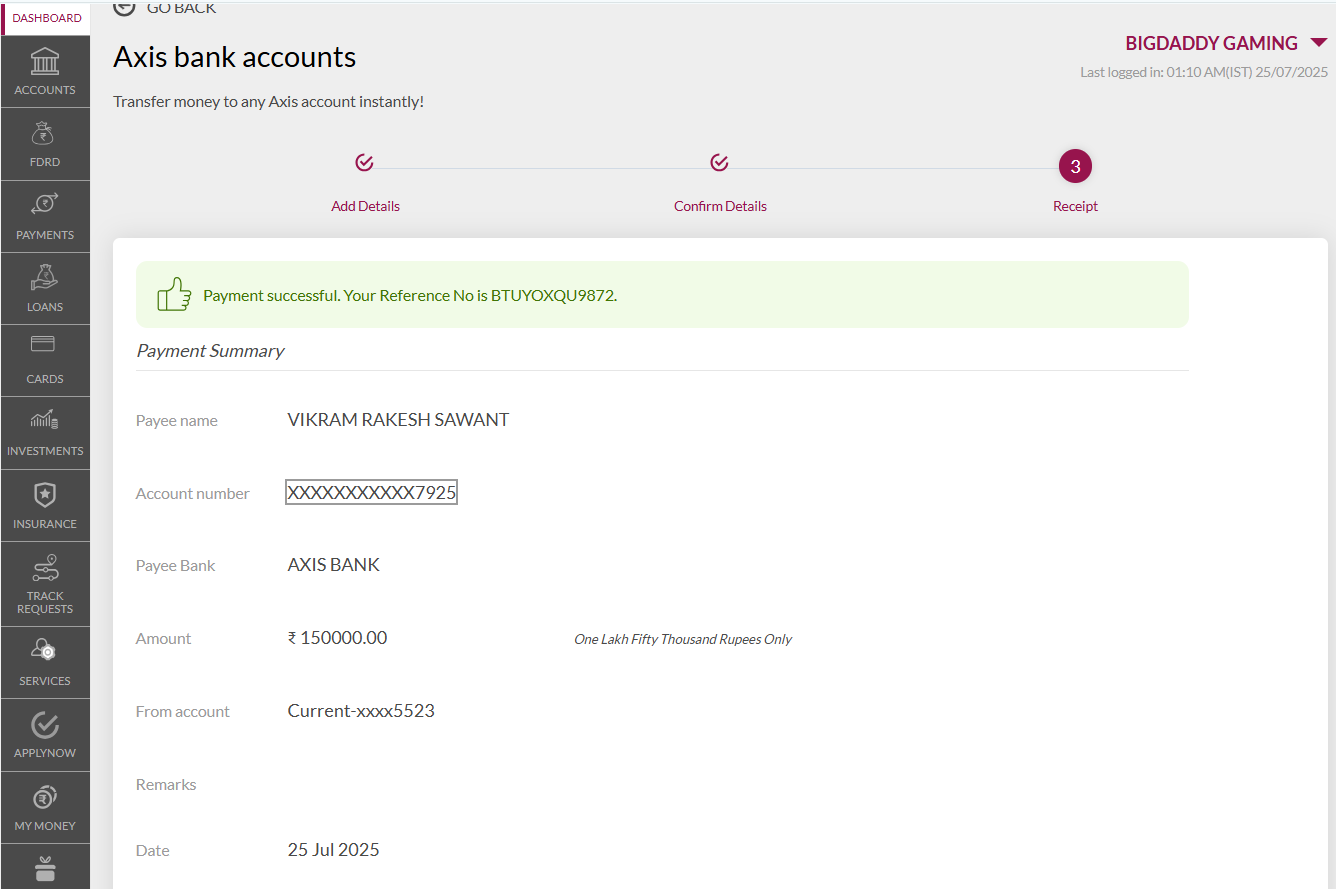Open Payments via the rupee transfer icon
1336x889 pixels.
[45, 205]
